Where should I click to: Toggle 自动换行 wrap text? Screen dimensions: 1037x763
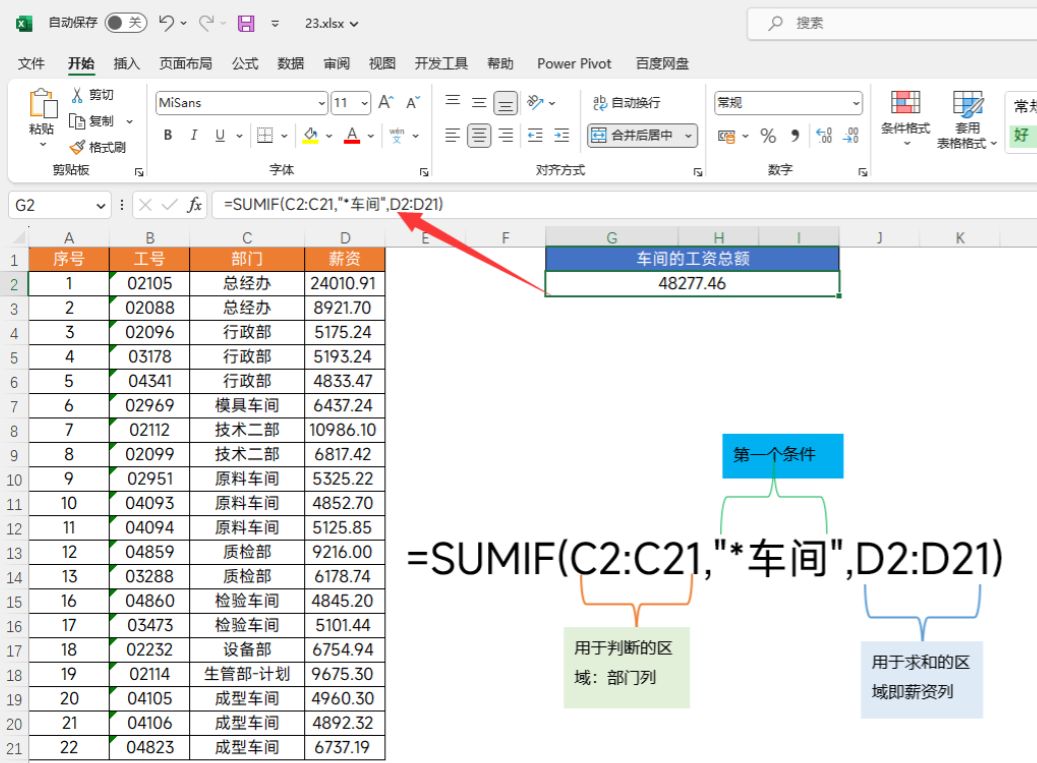tap(627, 102)
